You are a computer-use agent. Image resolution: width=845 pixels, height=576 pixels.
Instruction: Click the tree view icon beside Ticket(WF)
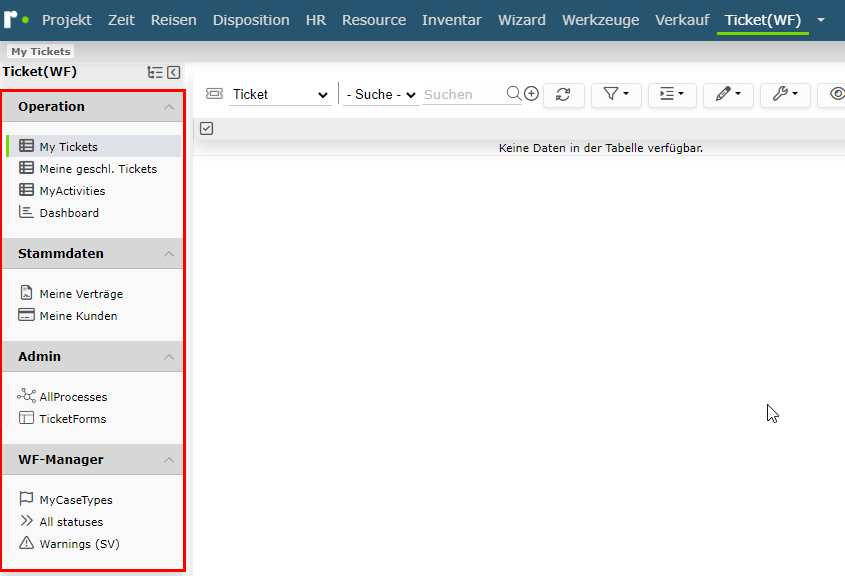[155, 72]
